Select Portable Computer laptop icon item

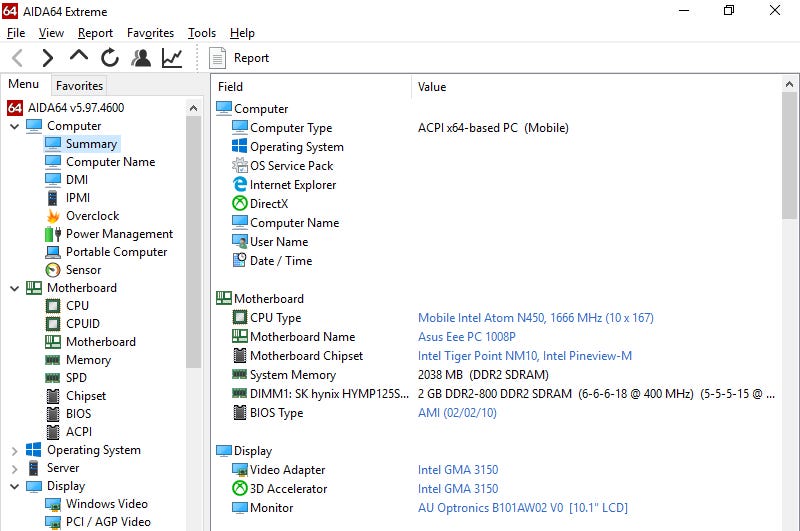[x=106, y=252]
